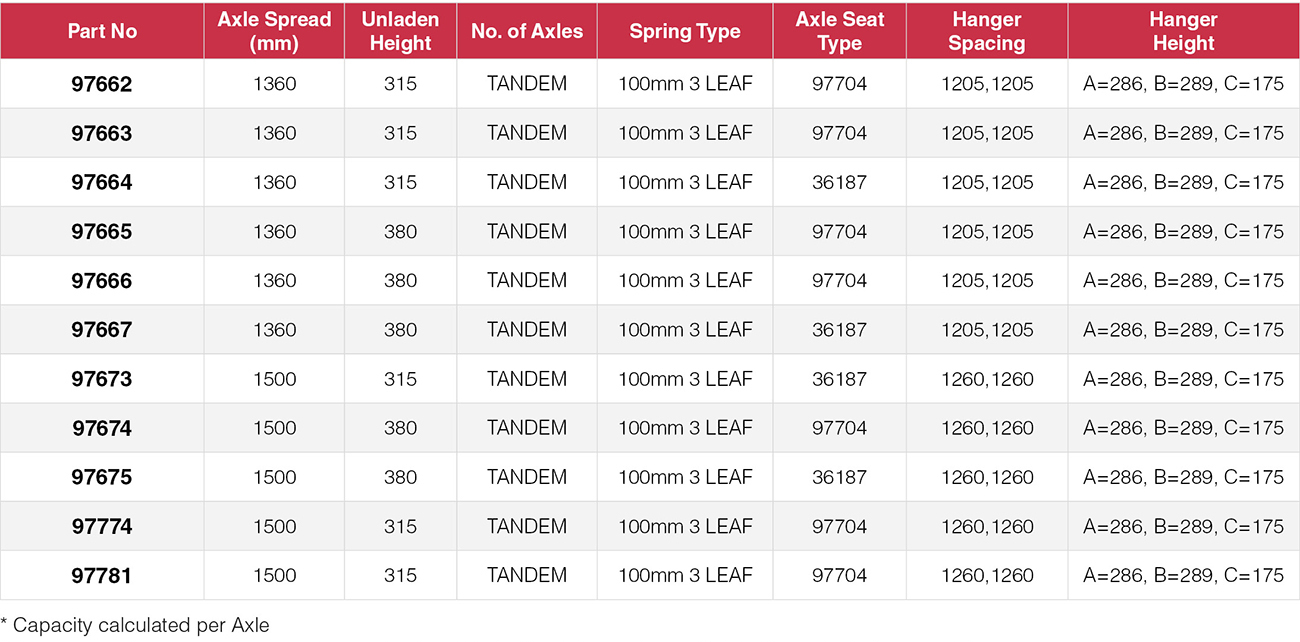This screenshot has width=1300, height=642.
Task: Open part number 97673 row
Action: [650, 379]
